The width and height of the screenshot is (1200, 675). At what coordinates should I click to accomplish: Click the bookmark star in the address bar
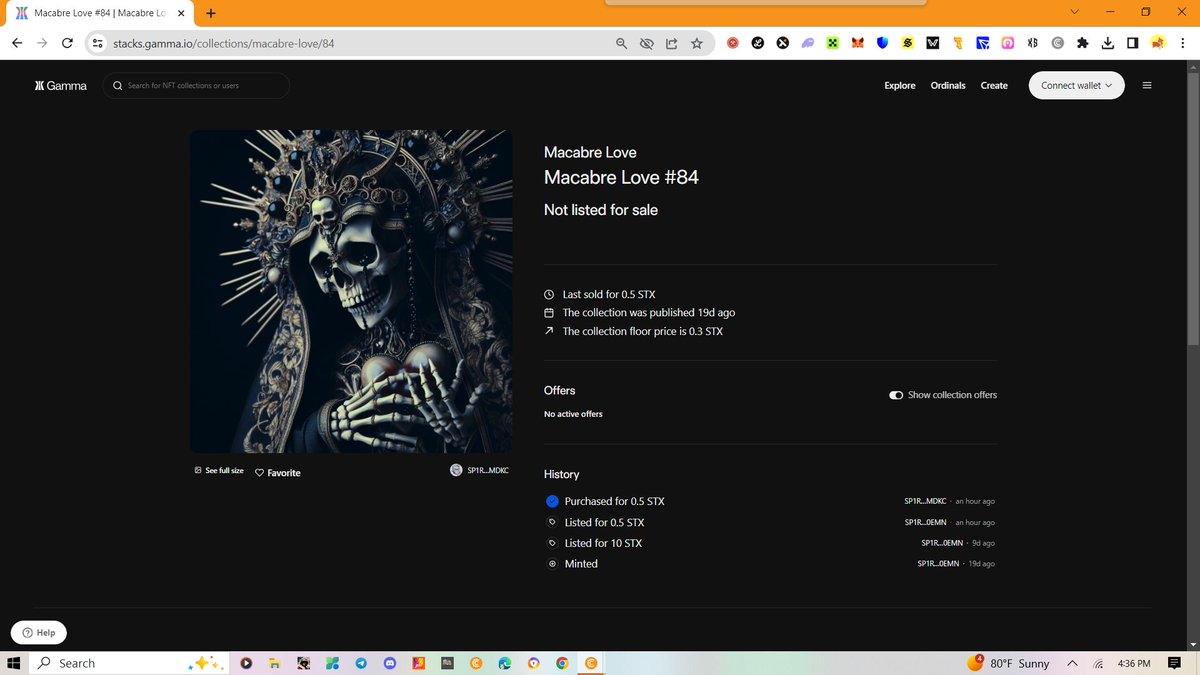point(697,43)
